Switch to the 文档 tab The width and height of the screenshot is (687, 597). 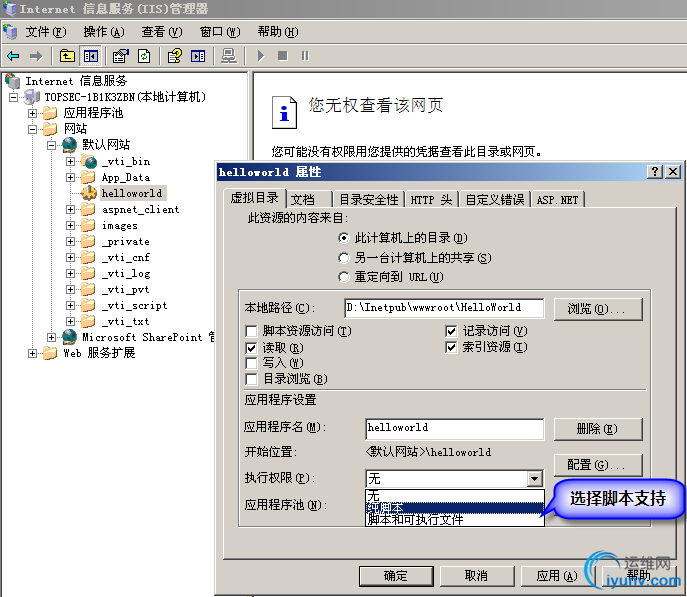(x=309, y=199)
